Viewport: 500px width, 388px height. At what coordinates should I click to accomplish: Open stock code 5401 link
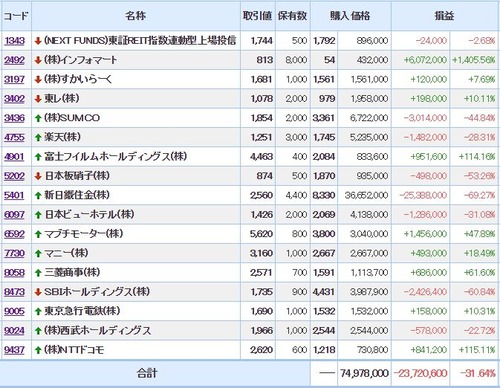(x=14, y=195)
